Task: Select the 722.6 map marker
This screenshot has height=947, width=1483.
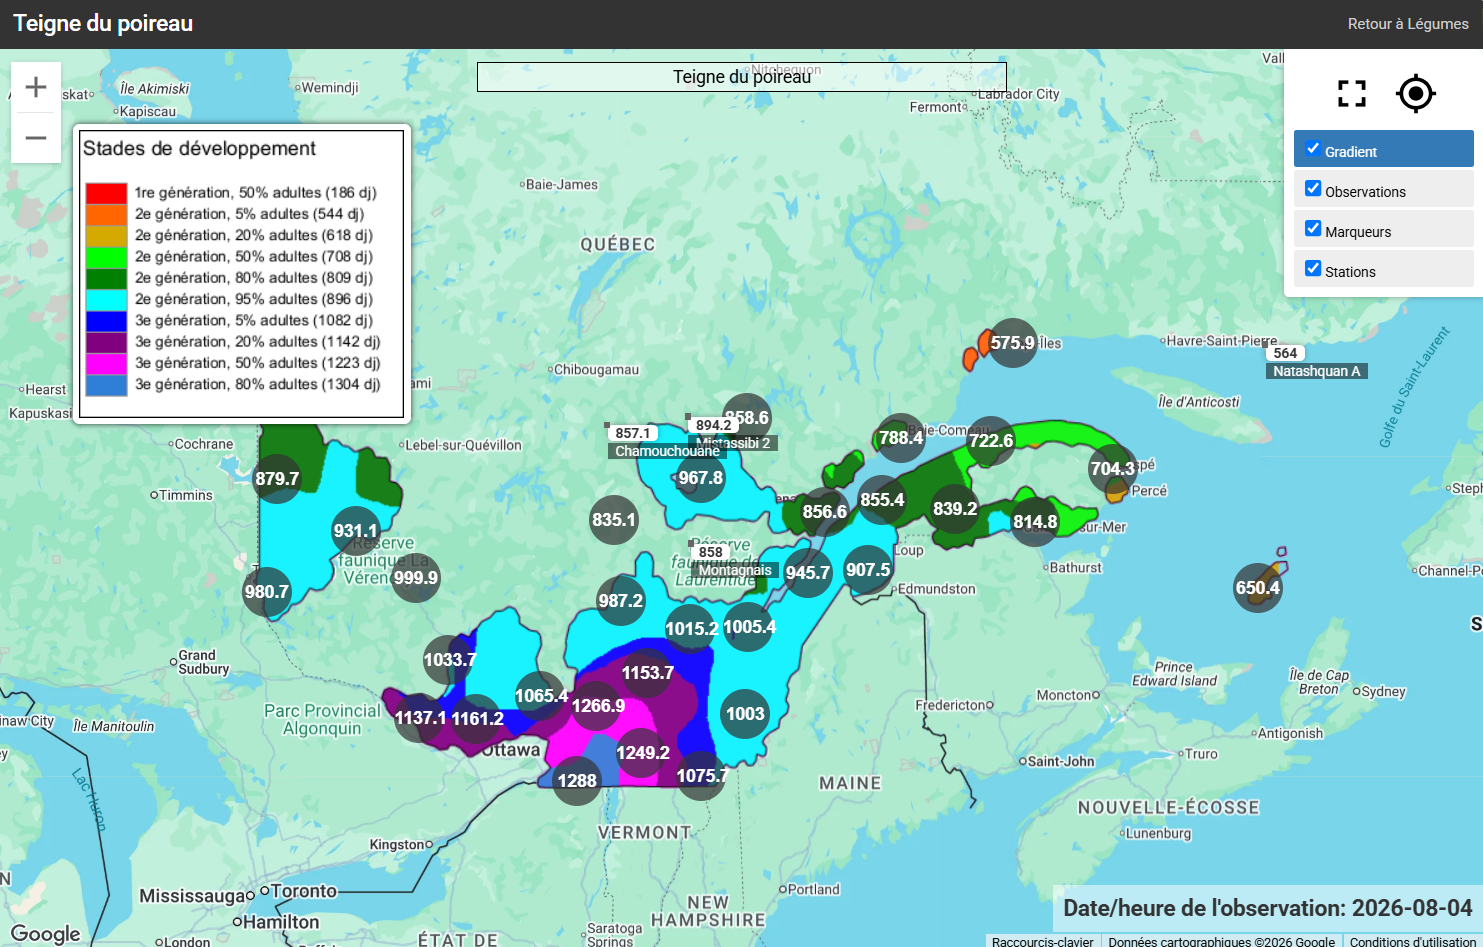Action: pyautogui.click(x=991, y=441)
